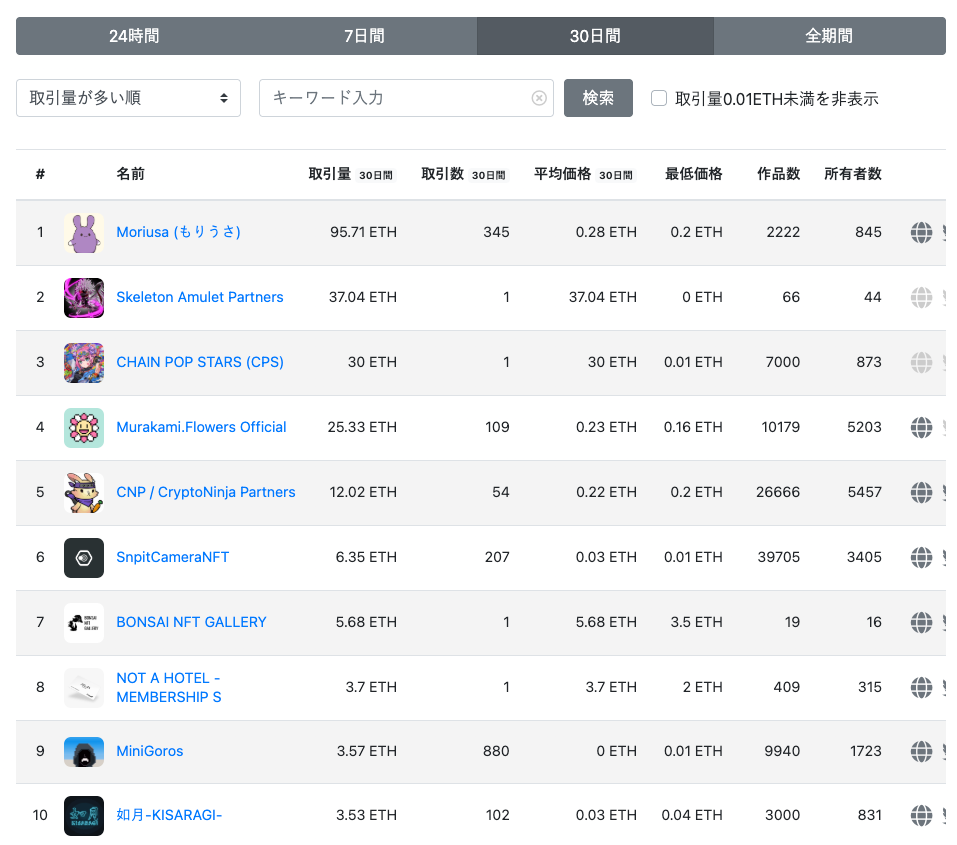Click the 名前 column header
The image size is (957, 845).
131,174
